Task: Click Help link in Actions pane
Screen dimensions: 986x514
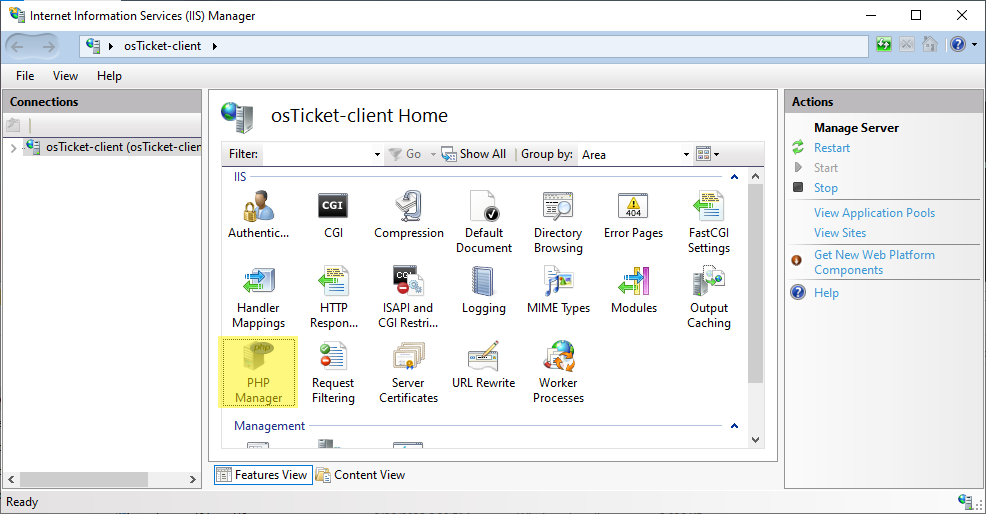Action: coord(826,293)
